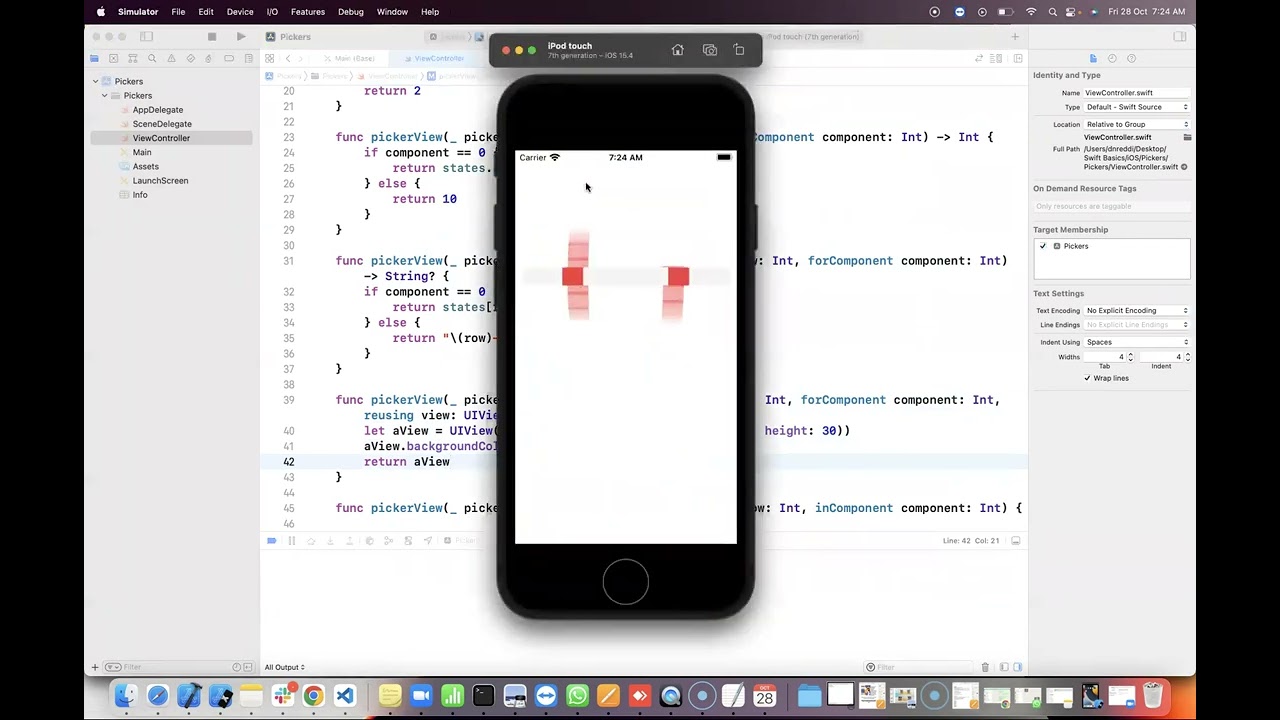Open the Type Default - Swift Source dropdown
The width and height of the screenshot is (1280, 720).
click(x=1137, y=107)
